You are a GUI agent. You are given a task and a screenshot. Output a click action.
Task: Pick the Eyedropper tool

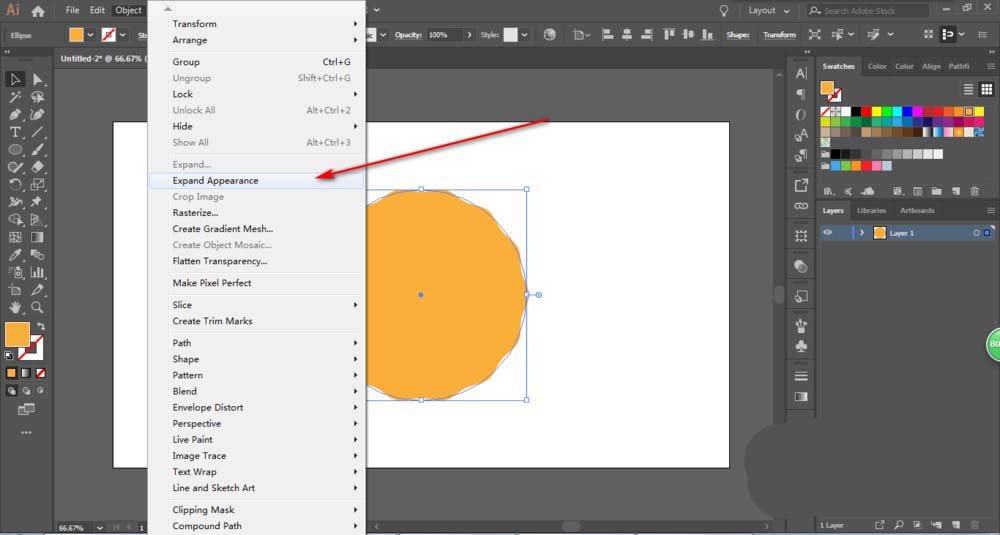click(x=15, y=255)
